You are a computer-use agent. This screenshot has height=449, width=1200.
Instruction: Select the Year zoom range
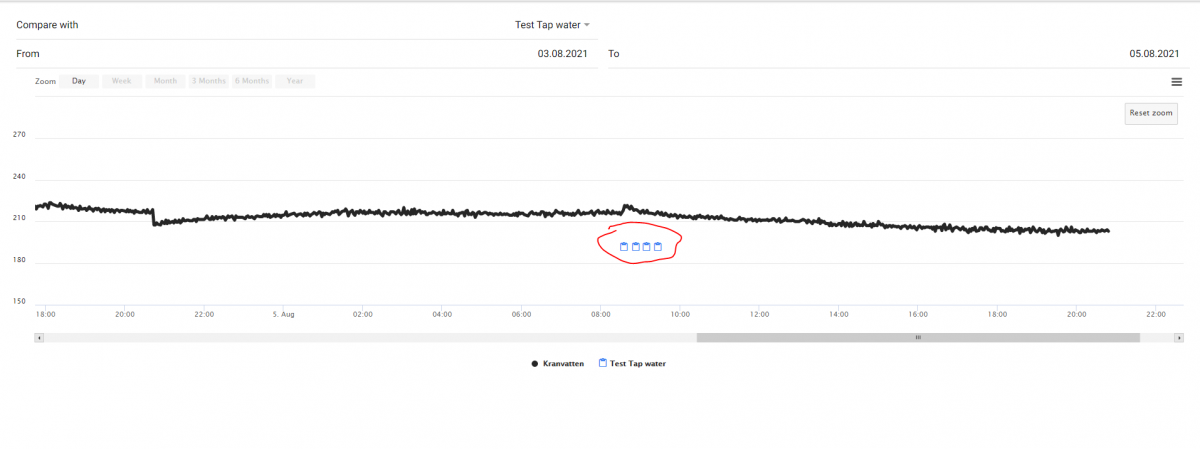click(x=295, y=81)
